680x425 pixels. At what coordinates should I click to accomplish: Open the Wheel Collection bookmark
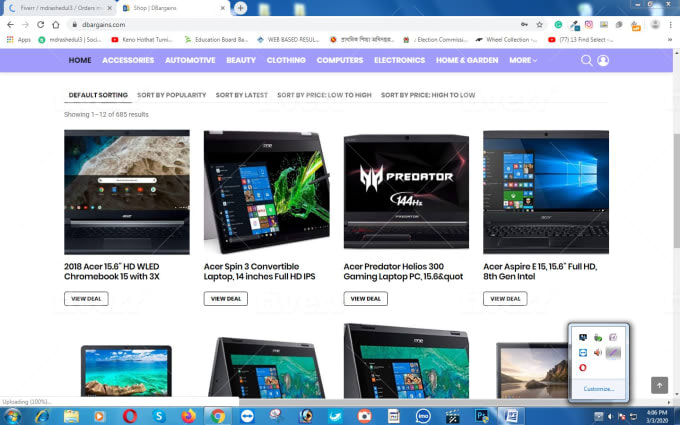coord(506,39)
